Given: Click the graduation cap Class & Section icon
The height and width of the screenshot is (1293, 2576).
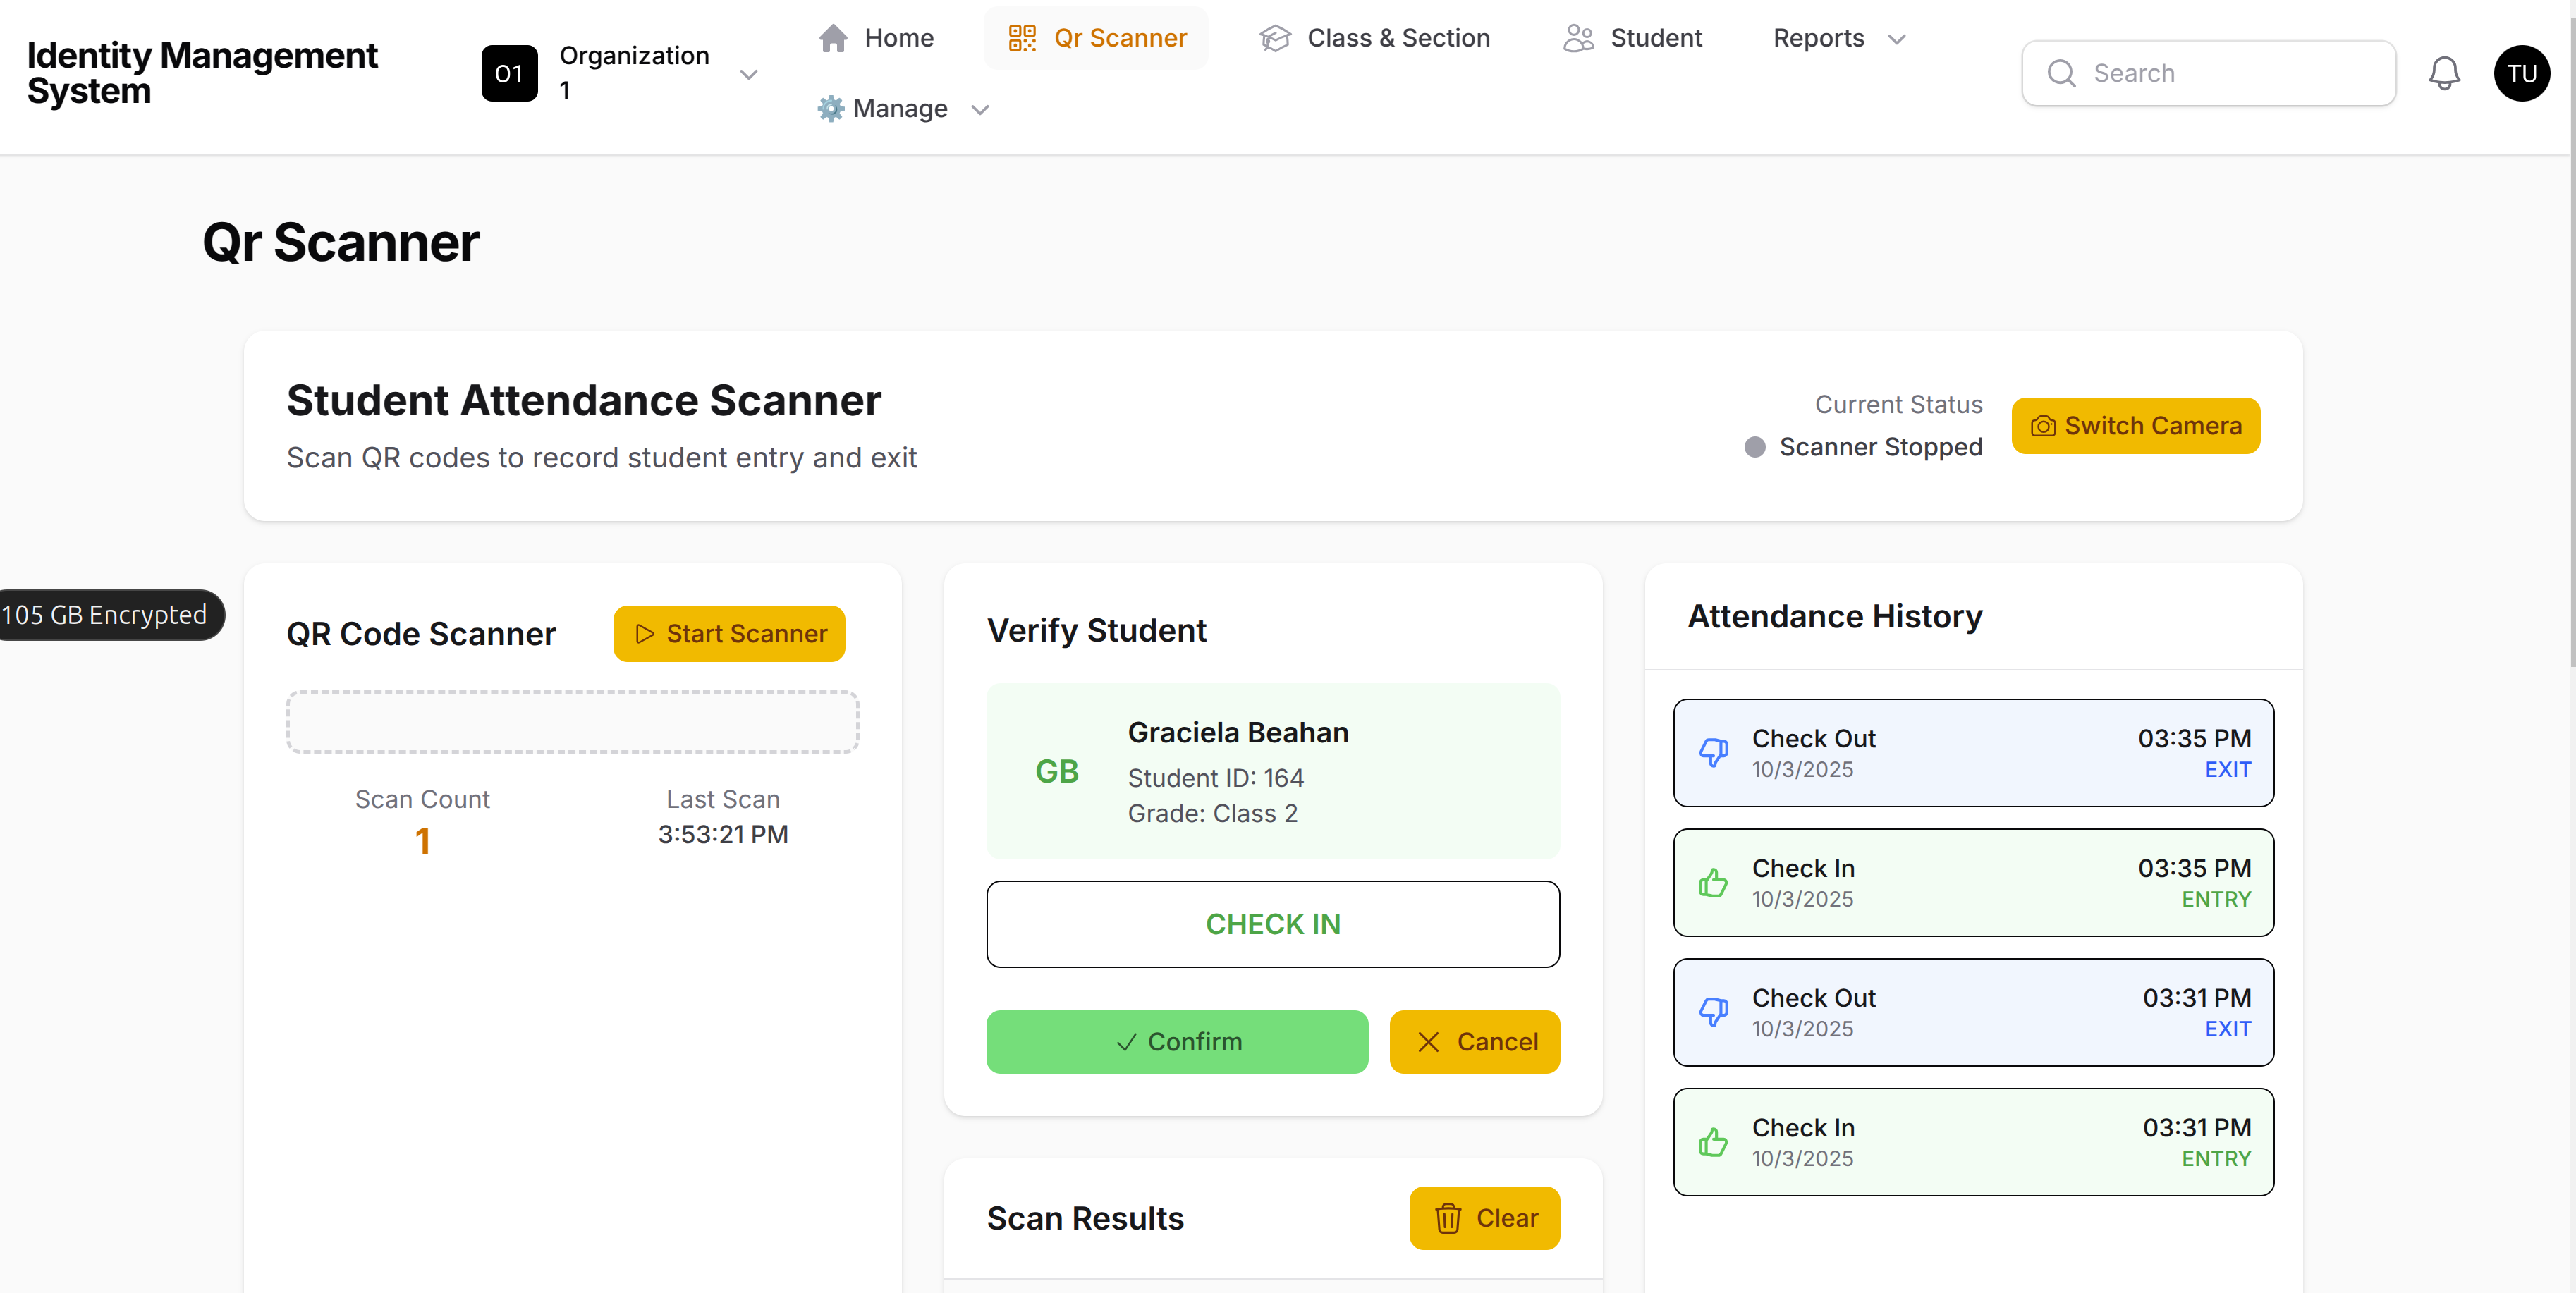Looking at the screenshot, I should pyautogui.click(x=1275, y=38).
